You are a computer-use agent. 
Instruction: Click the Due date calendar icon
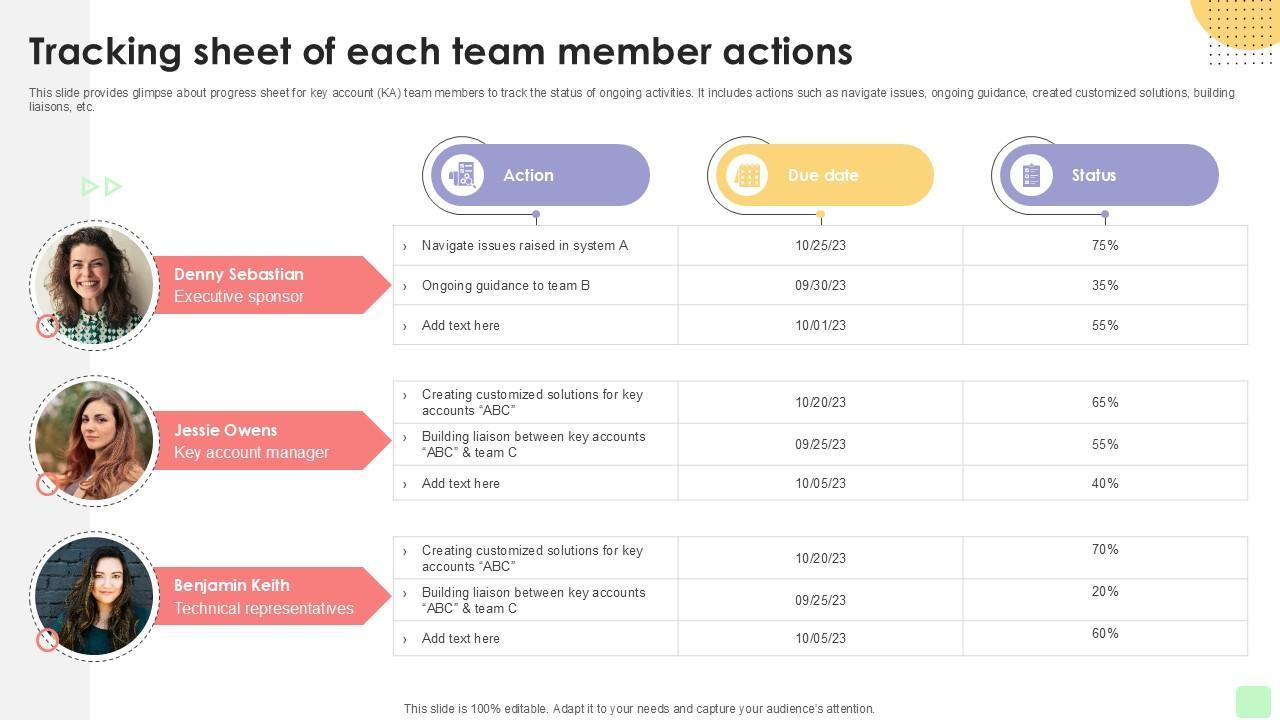coord(747,175)
